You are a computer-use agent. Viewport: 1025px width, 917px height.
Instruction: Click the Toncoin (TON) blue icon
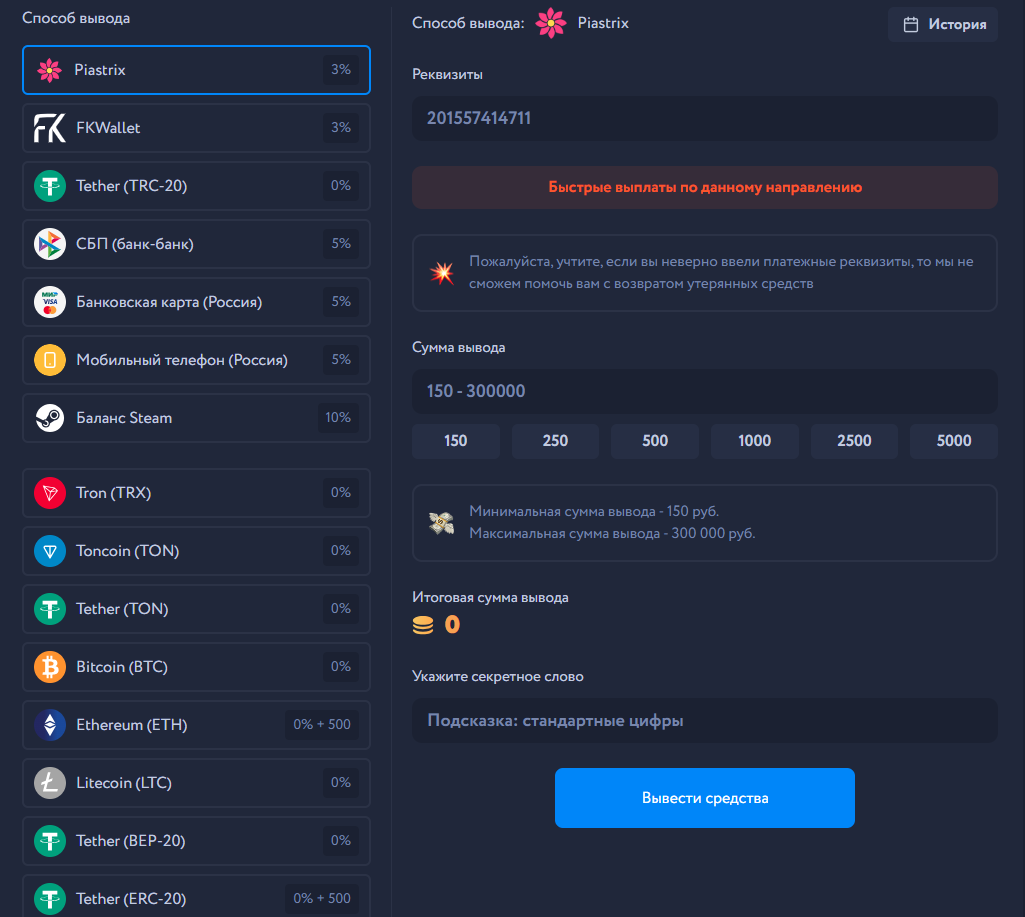point(50,551)
